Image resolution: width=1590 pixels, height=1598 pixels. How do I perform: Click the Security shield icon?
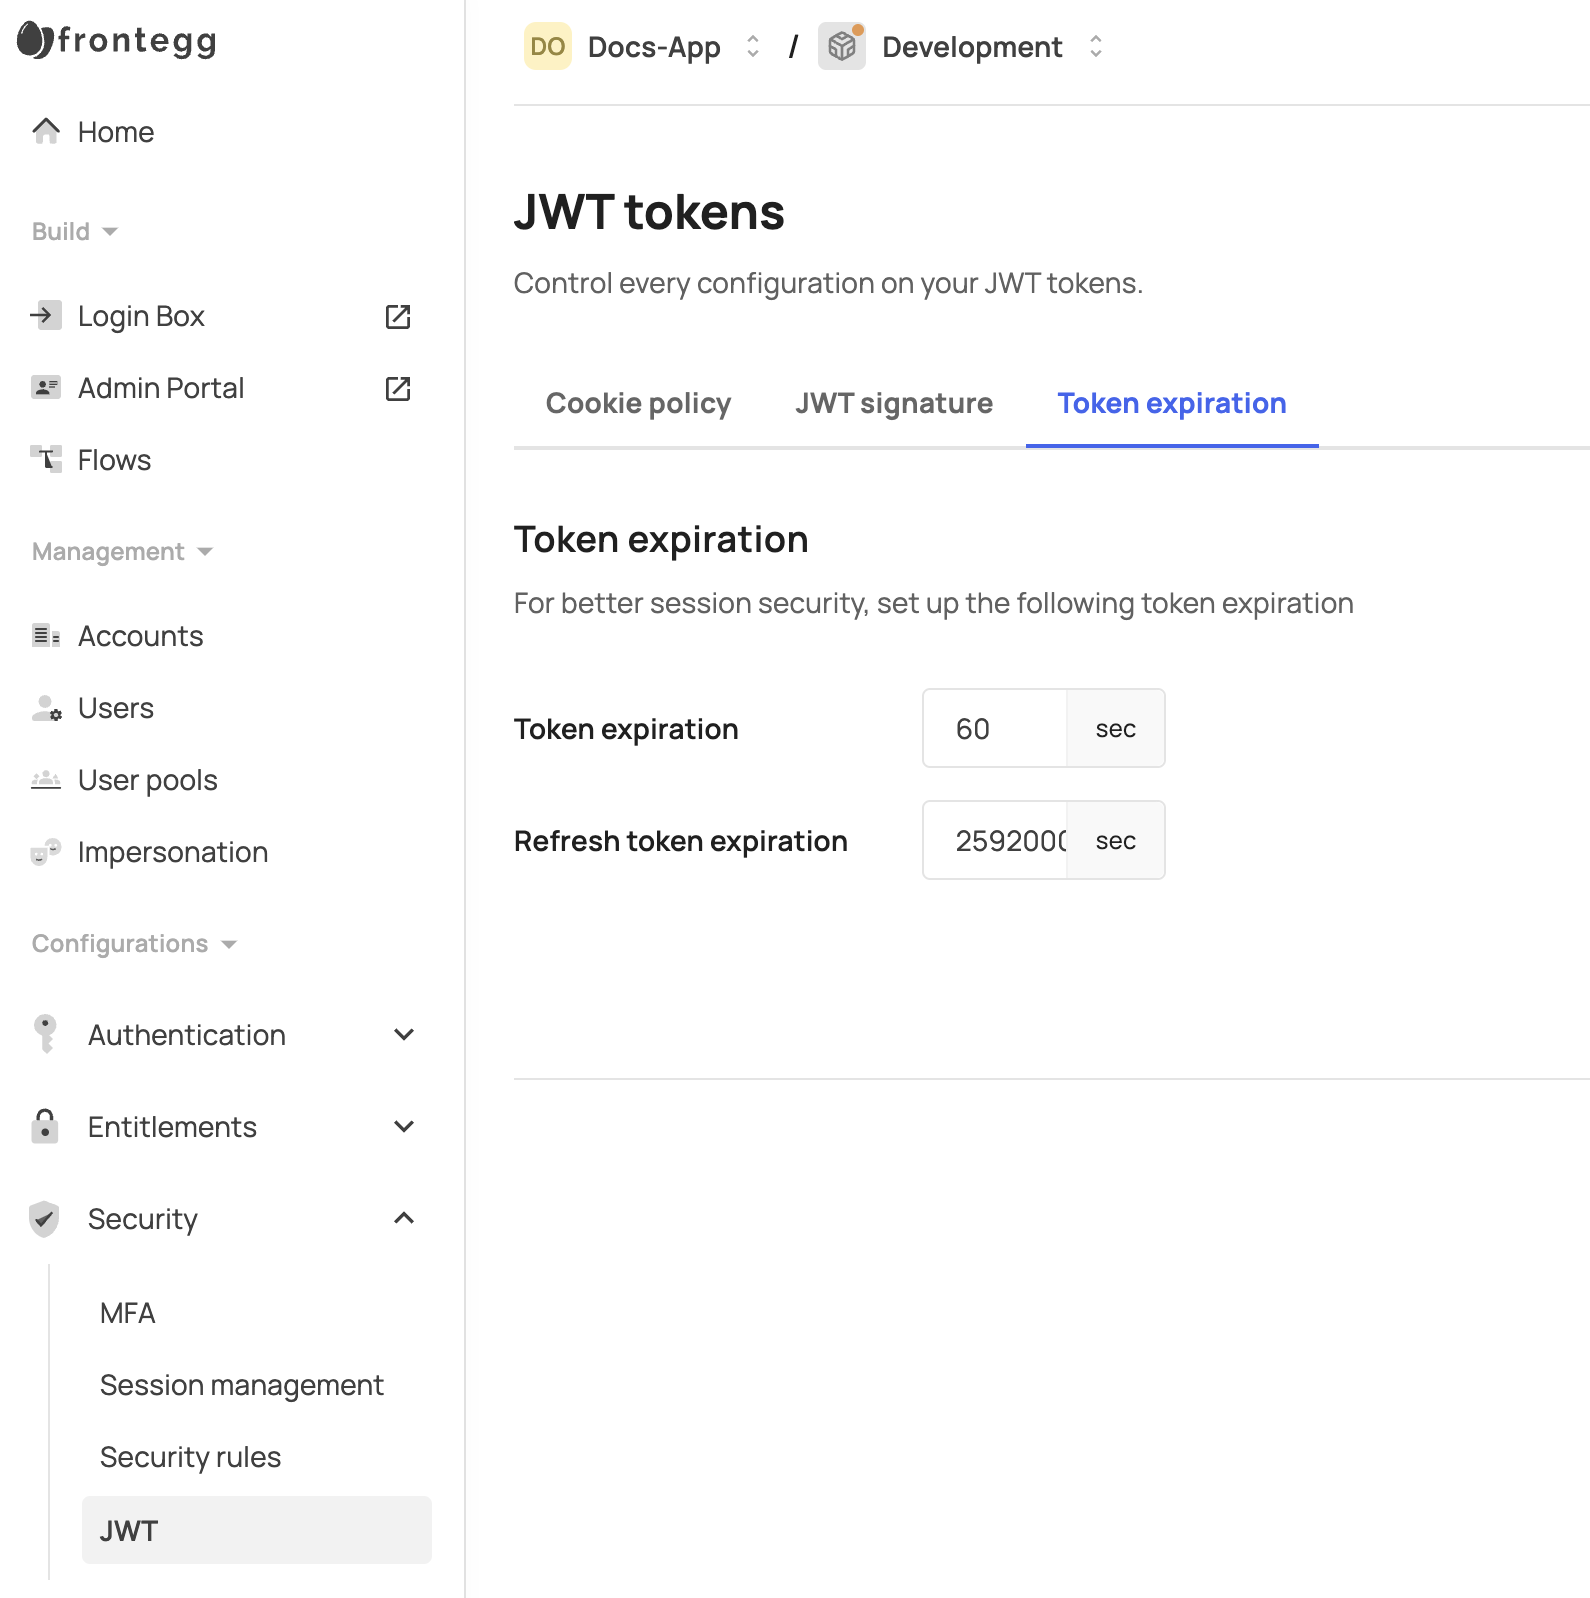[x=44, y=1219]
